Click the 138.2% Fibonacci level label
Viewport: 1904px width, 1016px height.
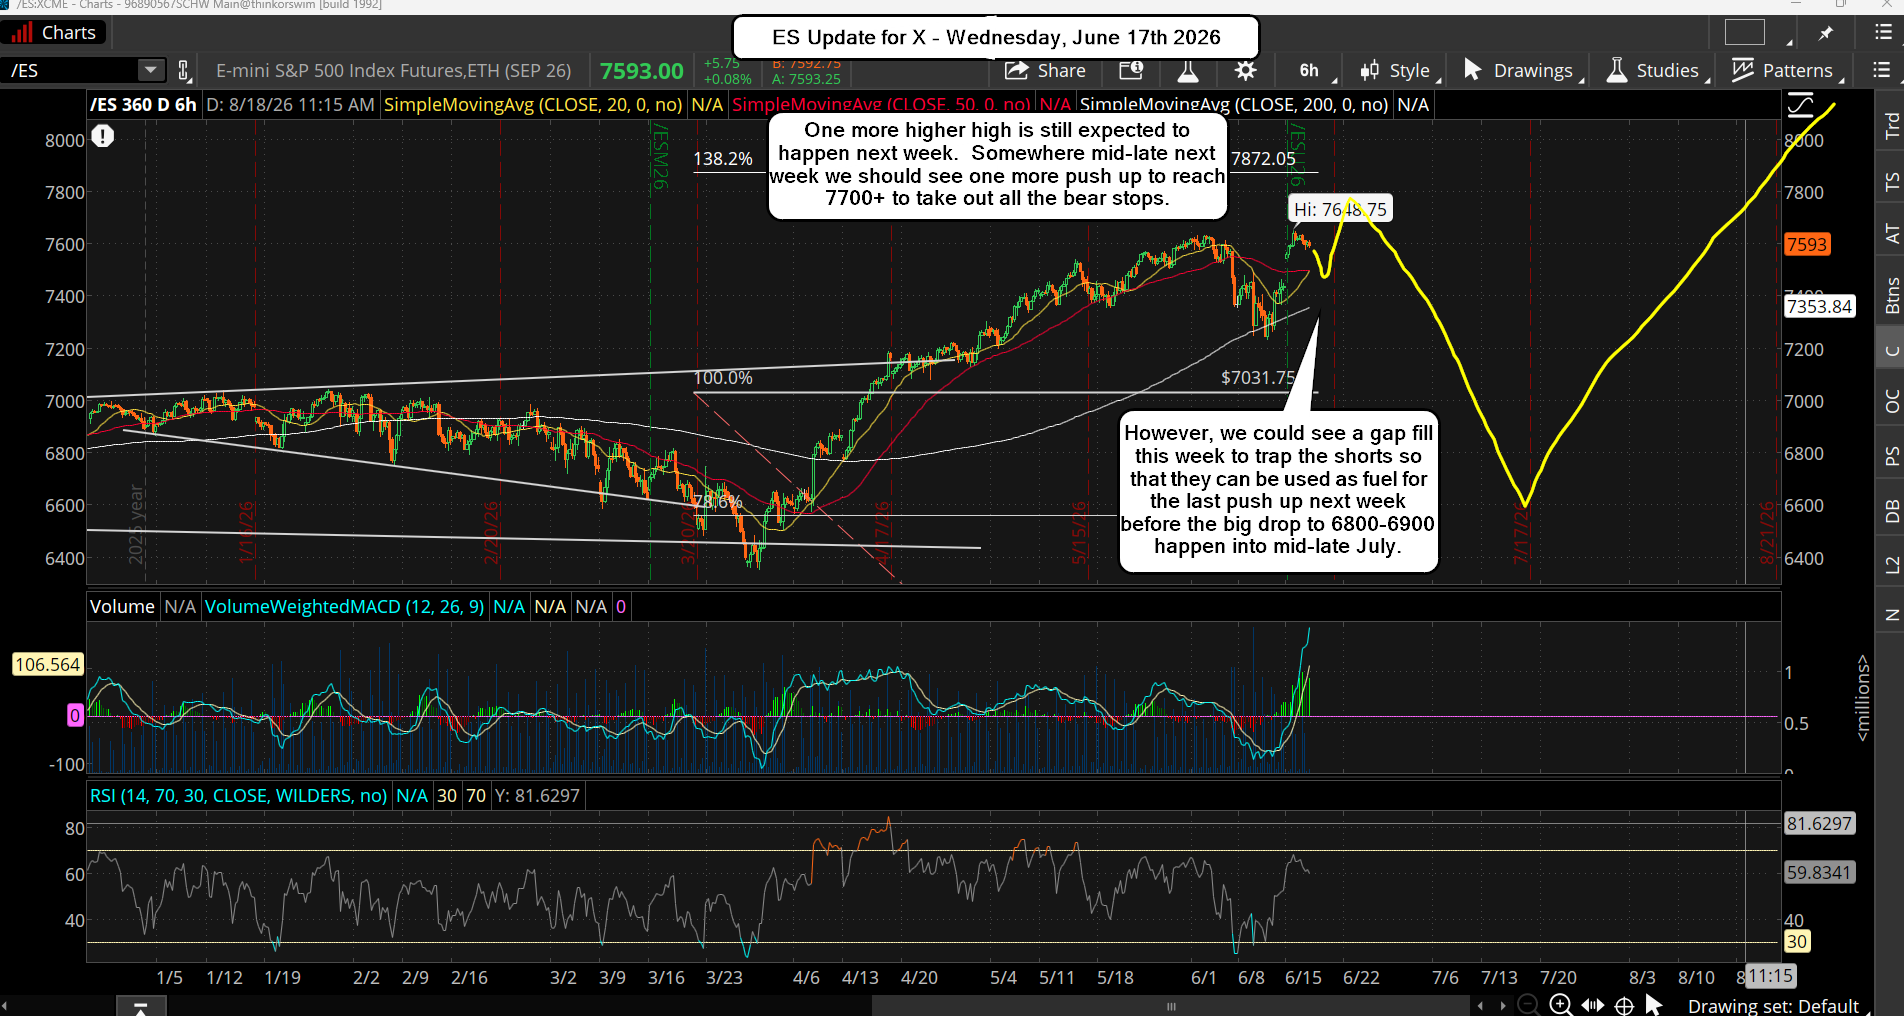723,159
